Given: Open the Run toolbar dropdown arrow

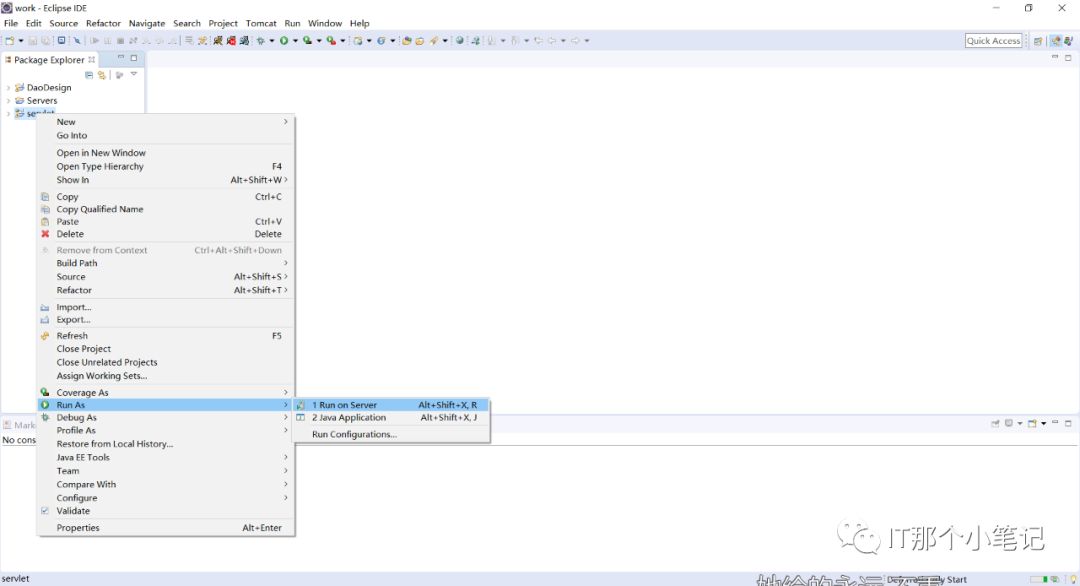Looking at the screenshot, I should coord(295,41).
